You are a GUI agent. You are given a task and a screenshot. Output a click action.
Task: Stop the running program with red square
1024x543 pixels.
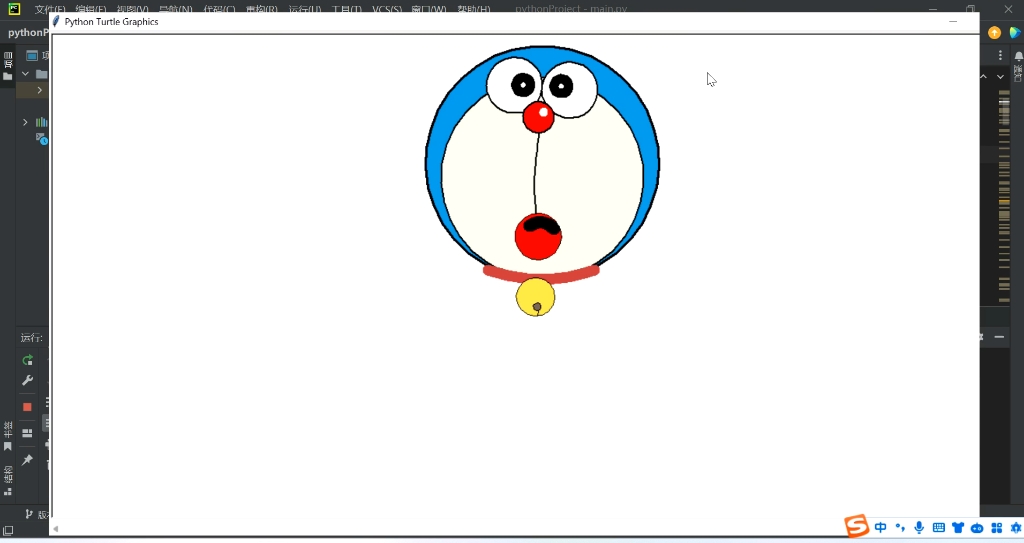27,407
